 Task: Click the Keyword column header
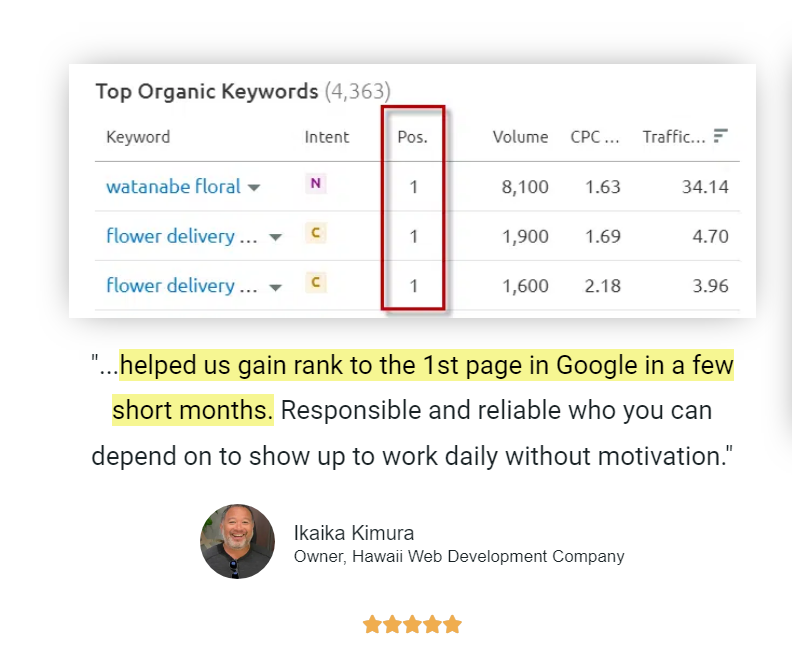tap(138, 137)
